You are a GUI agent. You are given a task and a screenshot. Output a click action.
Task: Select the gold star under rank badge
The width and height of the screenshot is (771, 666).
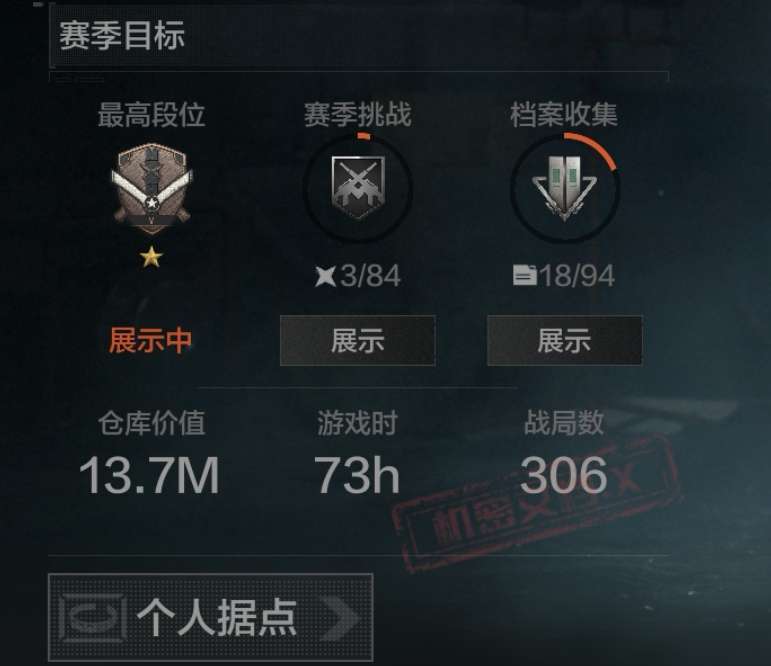tap(151, 257)
